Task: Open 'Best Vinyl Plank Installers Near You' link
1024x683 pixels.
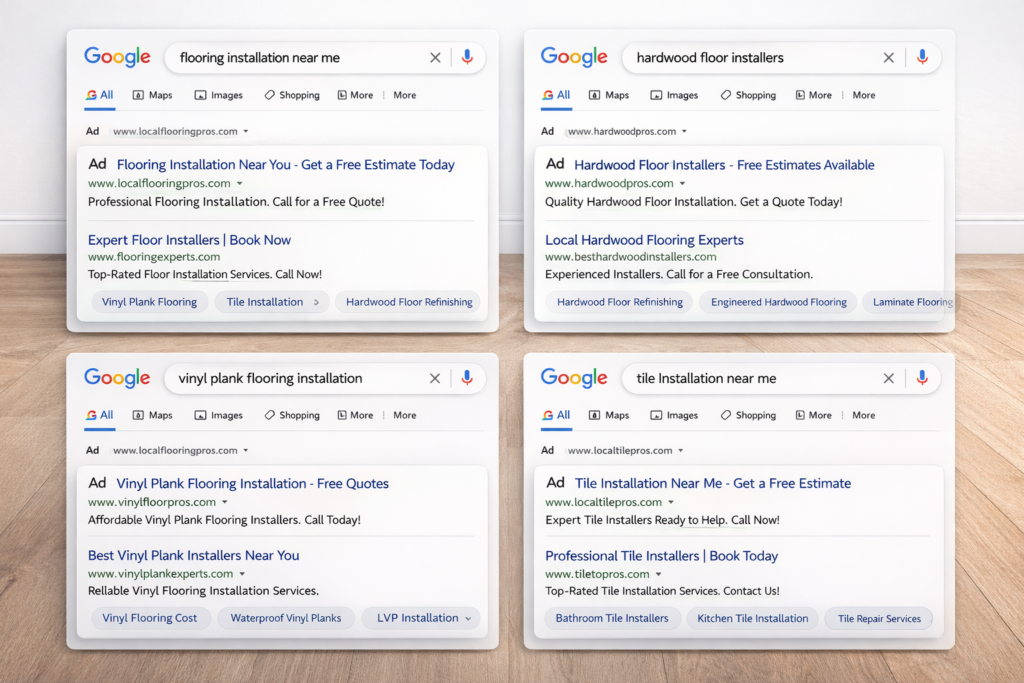Action: [x=193, y=555]
